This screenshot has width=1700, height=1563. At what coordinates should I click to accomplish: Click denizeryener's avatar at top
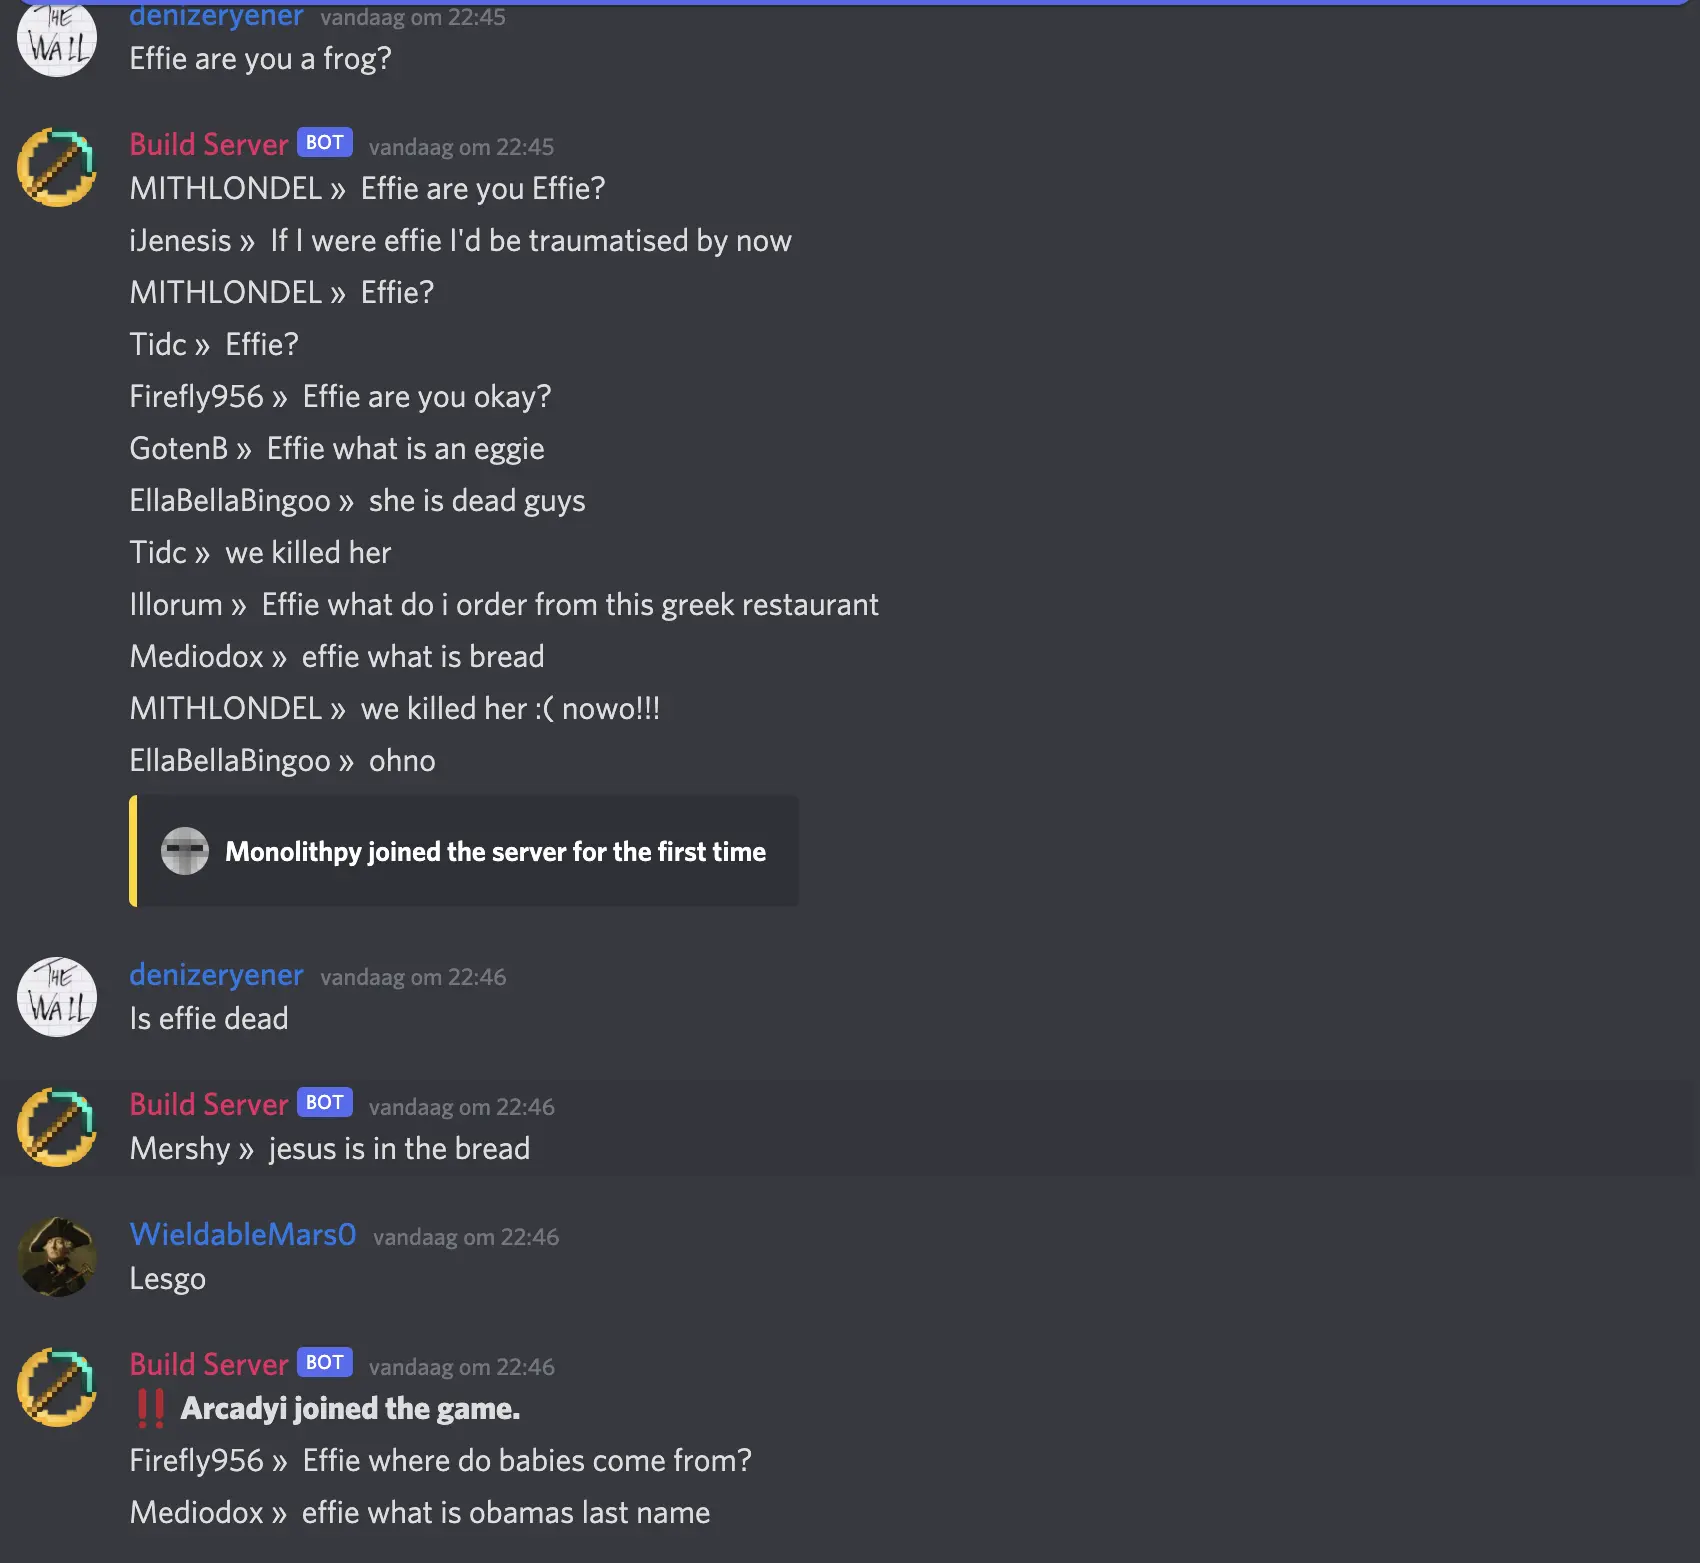(57, 38)
